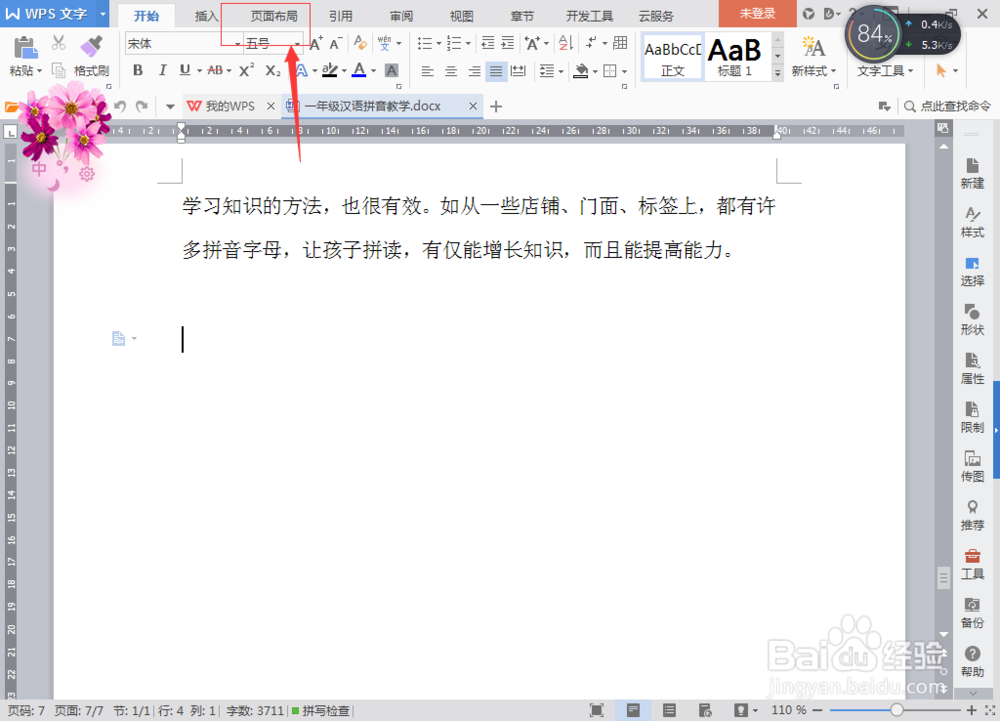1000x721 pixels.
Task: Click the distributed alignment icon
Action: click(518, 71)
